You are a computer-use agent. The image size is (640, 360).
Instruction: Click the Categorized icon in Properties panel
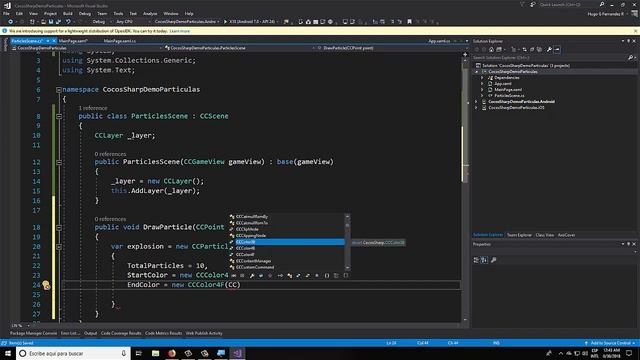pos(476,260)
